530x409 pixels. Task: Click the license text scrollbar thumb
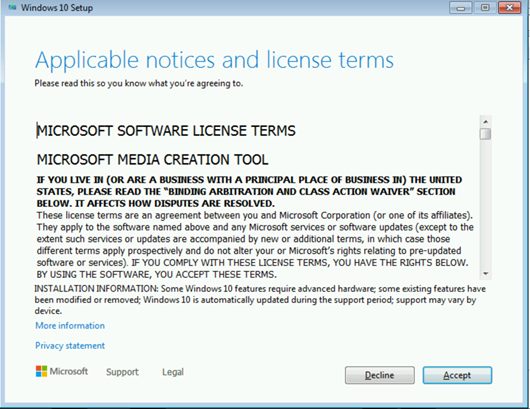486,134
